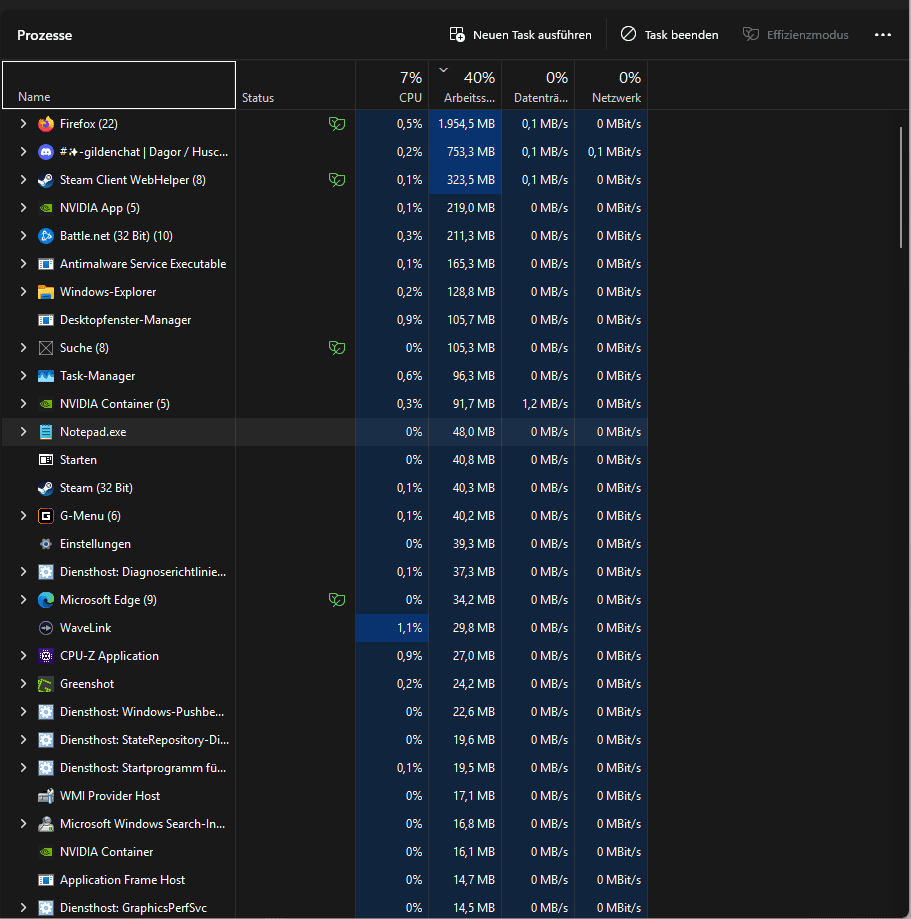Sort by the Status column header
911x919 pixels.
click(x=295, y=85)
